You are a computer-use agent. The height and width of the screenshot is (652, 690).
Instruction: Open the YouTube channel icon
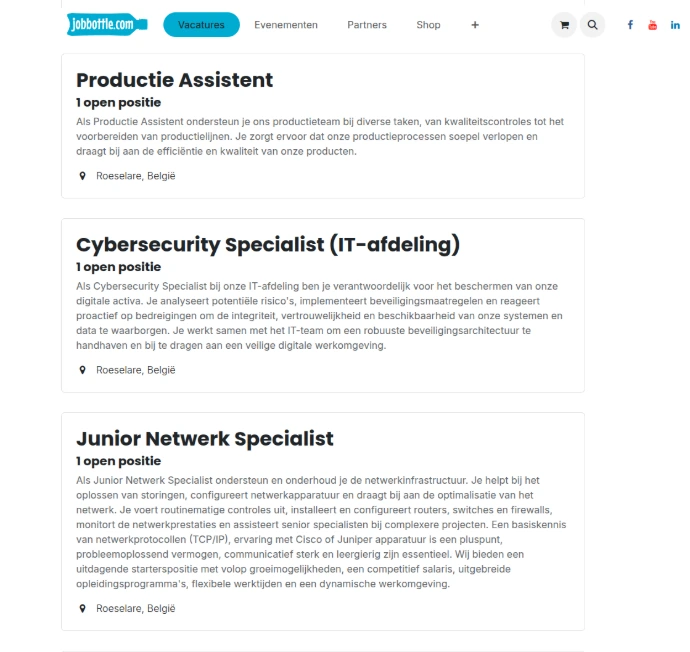click(653, 25)
